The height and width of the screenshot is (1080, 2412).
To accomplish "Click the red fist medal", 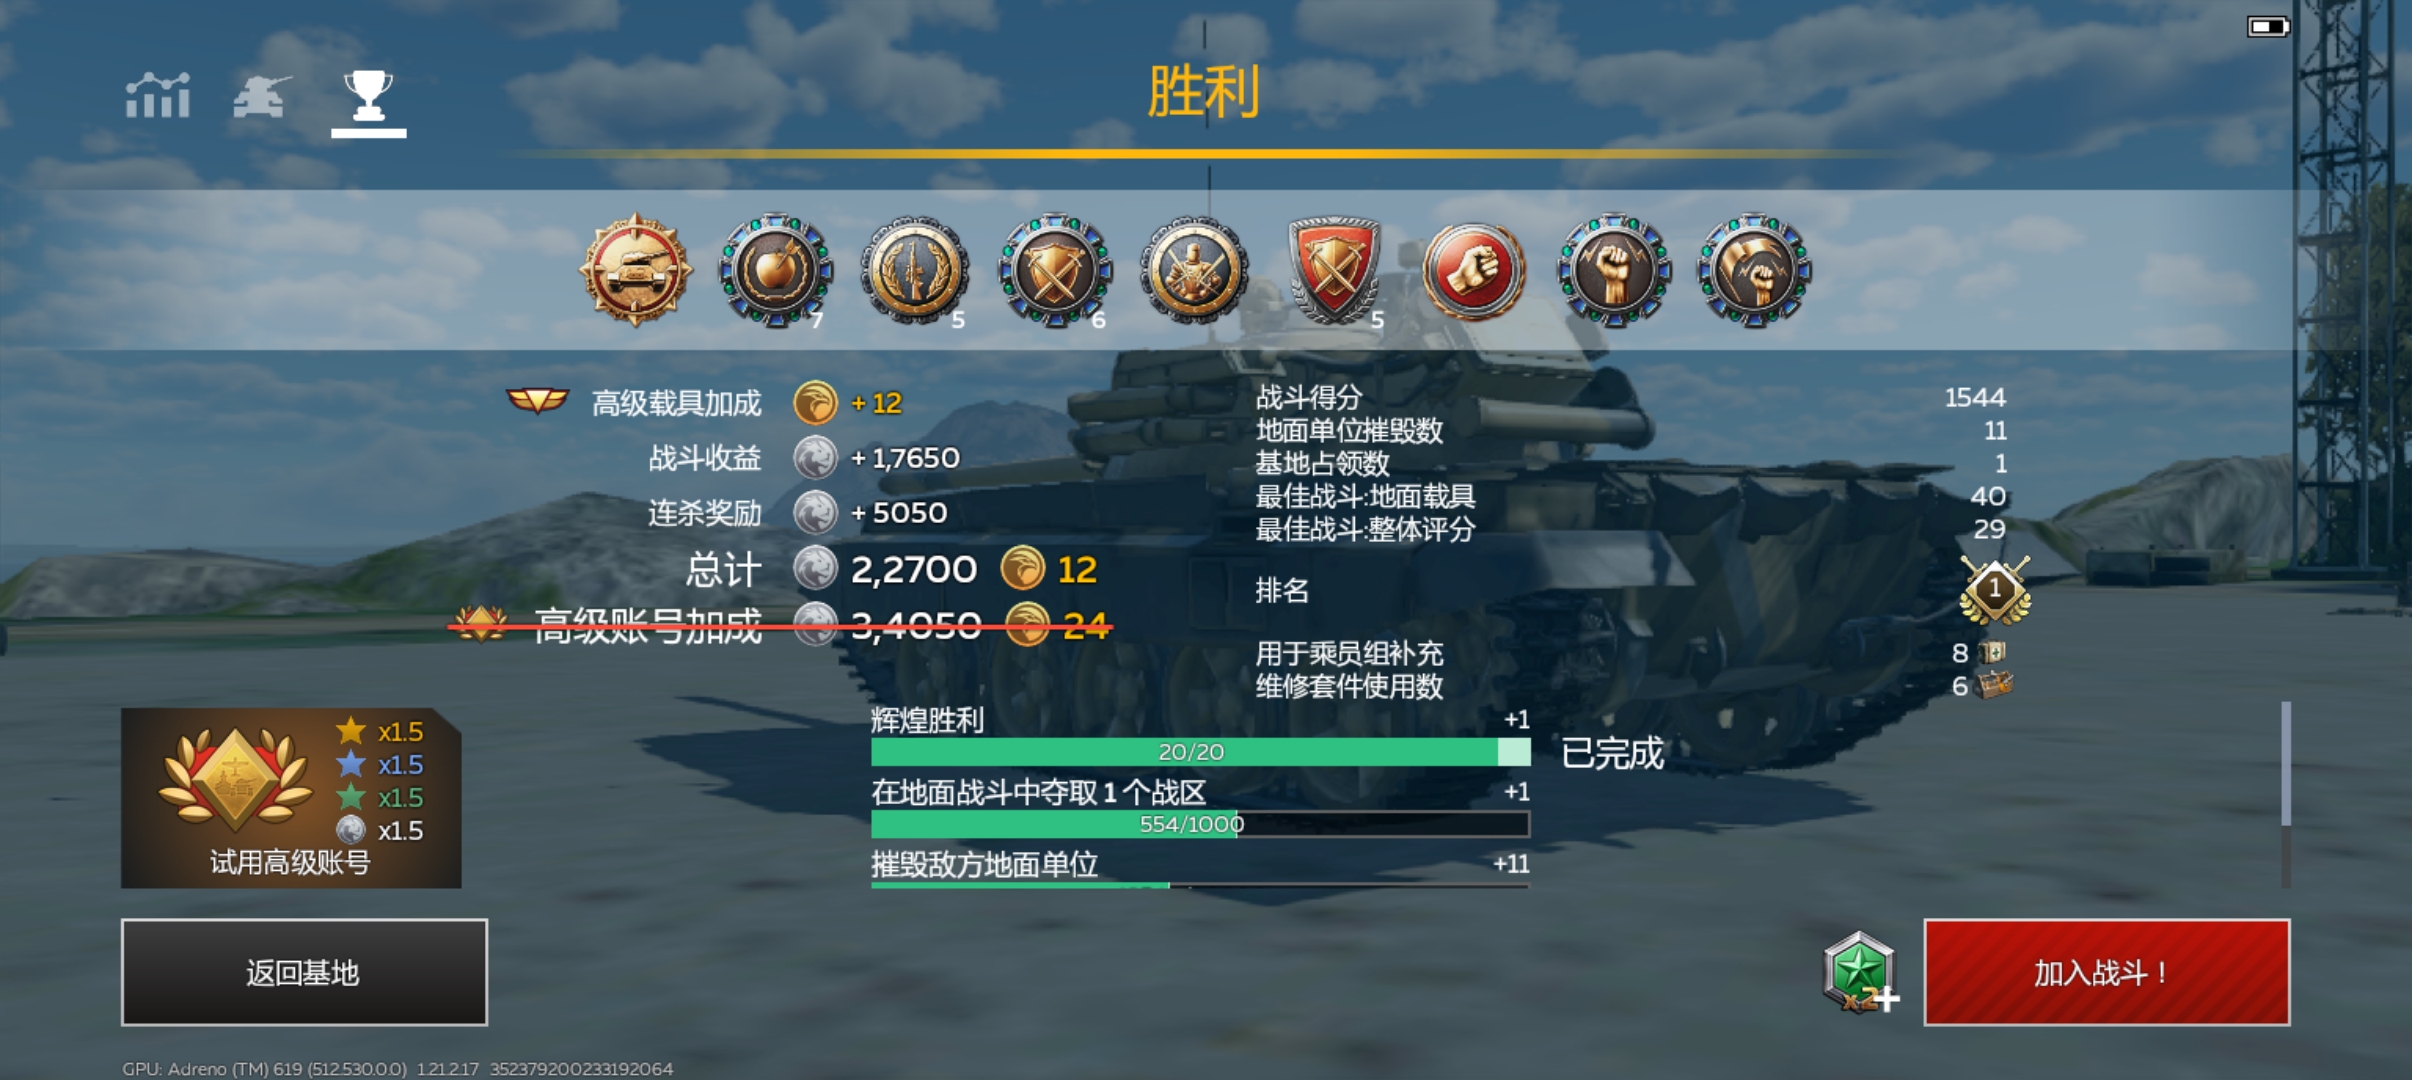I will point(1473,270).
